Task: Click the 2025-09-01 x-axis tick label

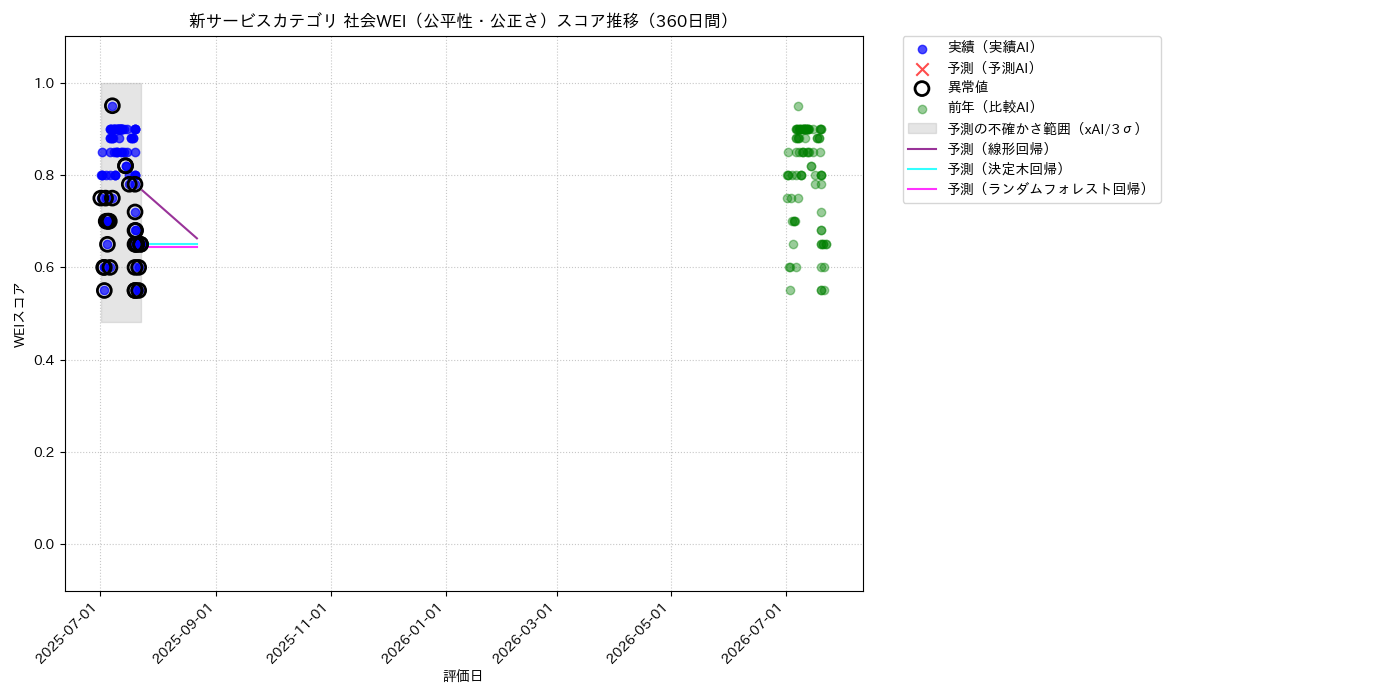Action: point(185,633)
